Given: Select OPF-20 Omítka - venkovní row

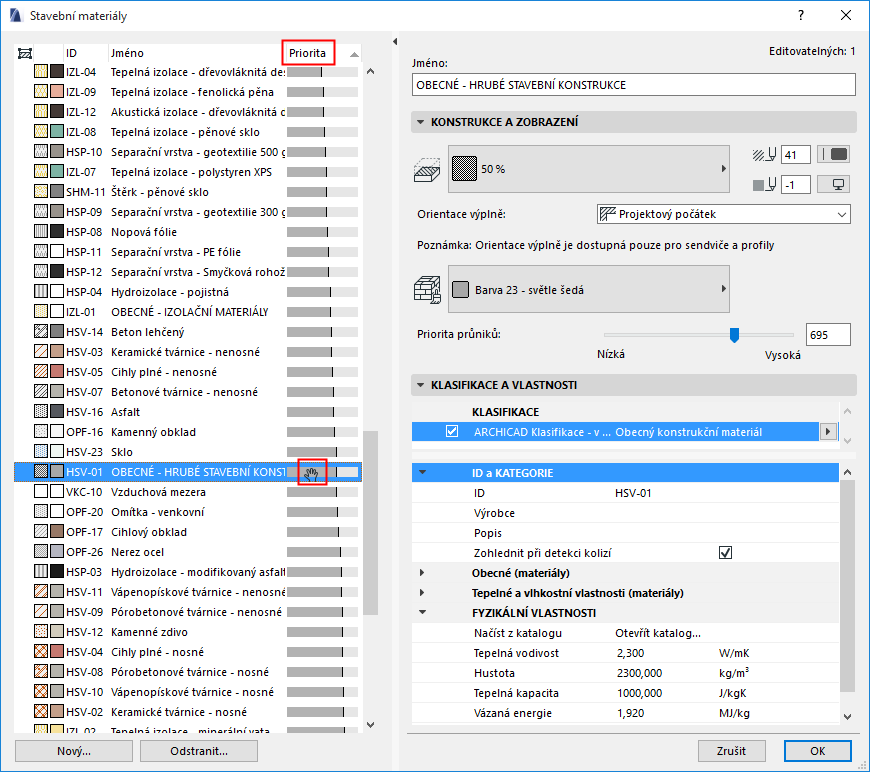Looking at the screenshot, I should click(x=188, y=512).
